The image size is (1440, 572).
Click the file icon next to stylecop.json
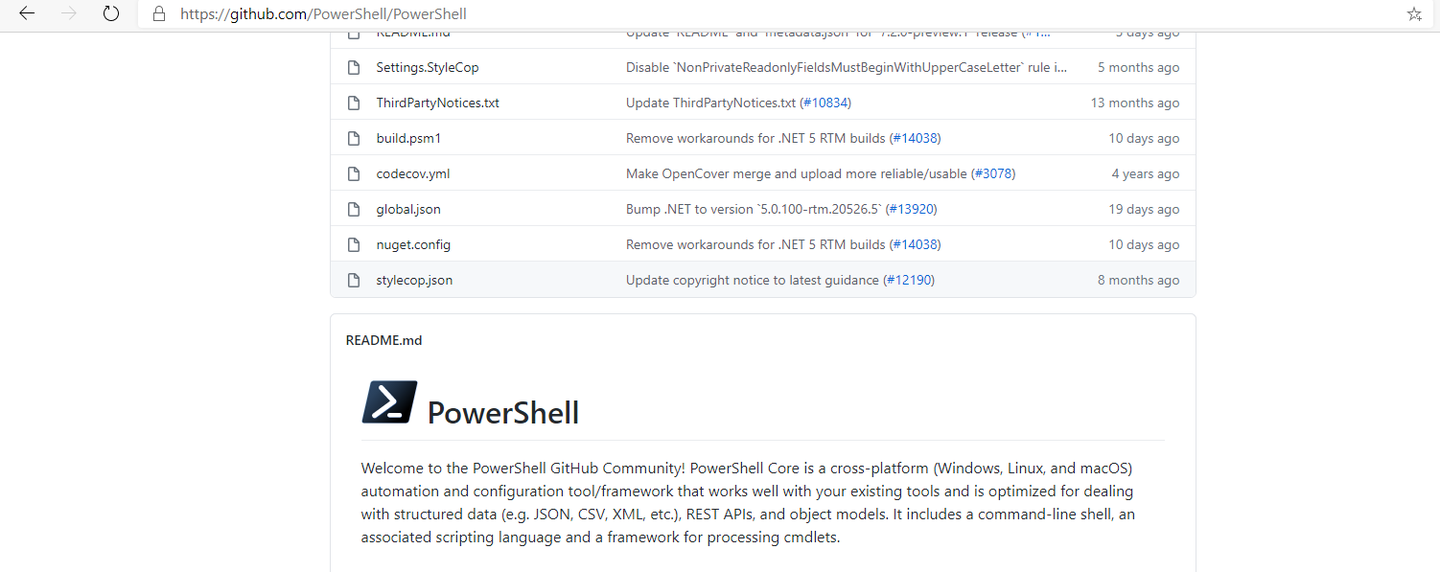point(353,281)
